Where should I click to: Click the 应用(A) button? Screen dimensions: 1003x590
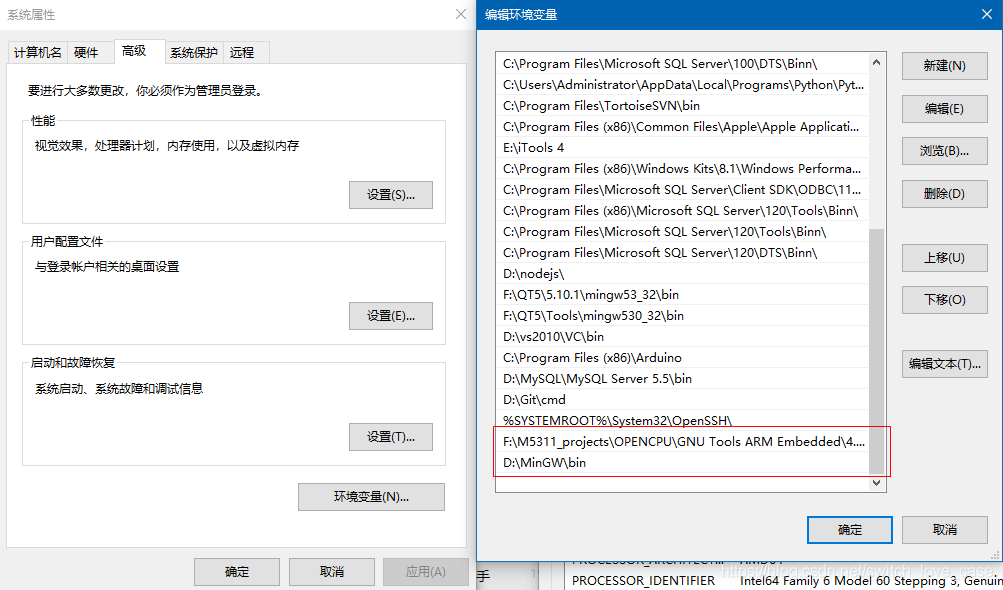[426, 571]
